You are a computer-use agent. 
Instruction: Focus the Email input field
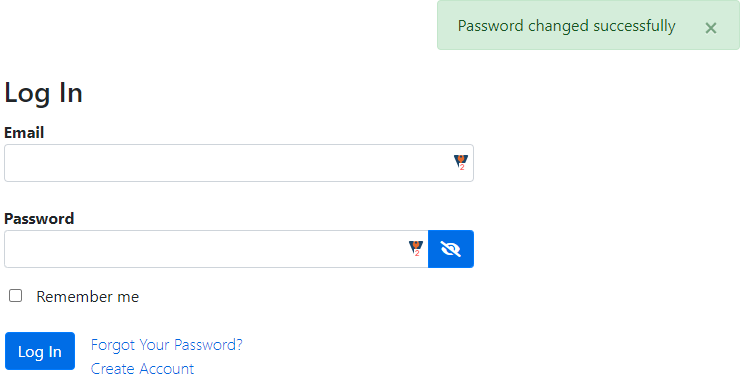(239, 163)
